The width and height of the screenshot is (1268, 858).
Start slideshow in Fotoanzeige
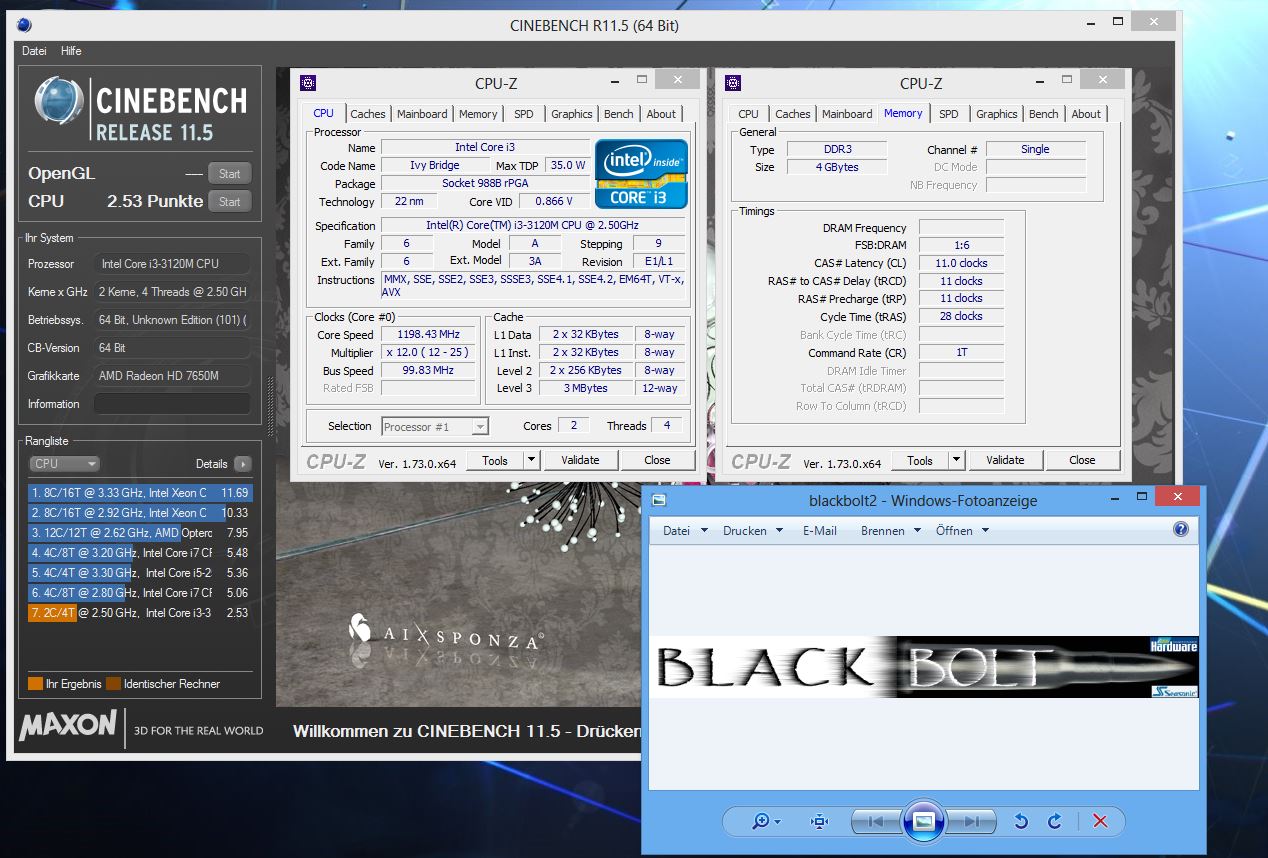coord(924,821)
